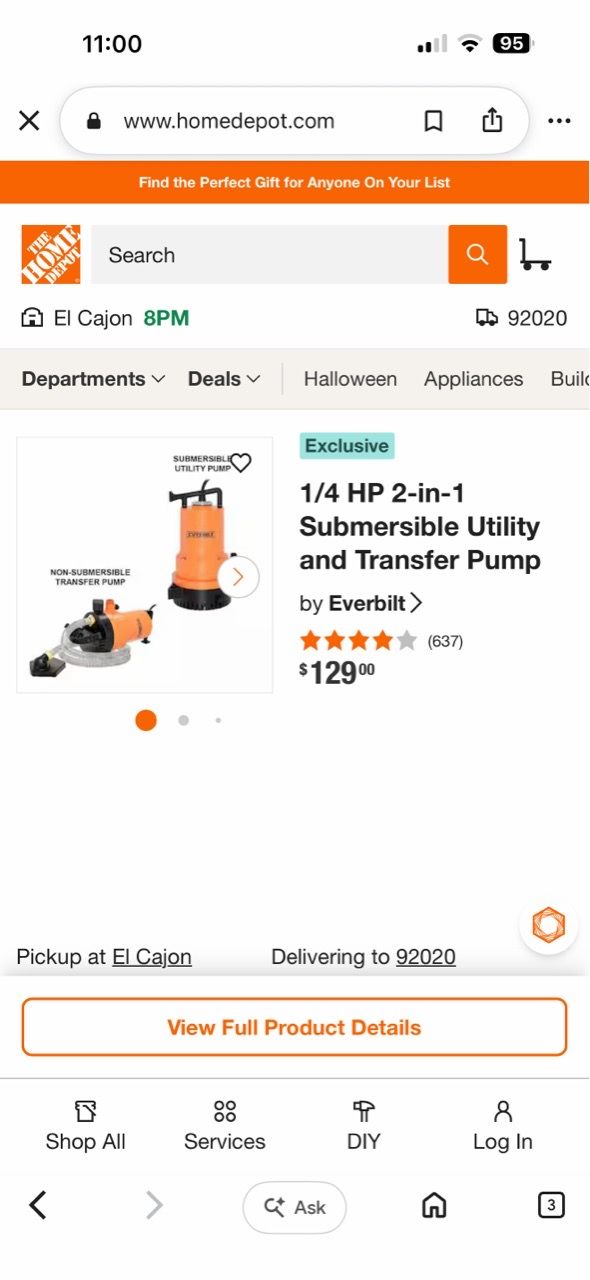Bookmark this page in browser bar
590x1280 pixels.
click(433, 121)
